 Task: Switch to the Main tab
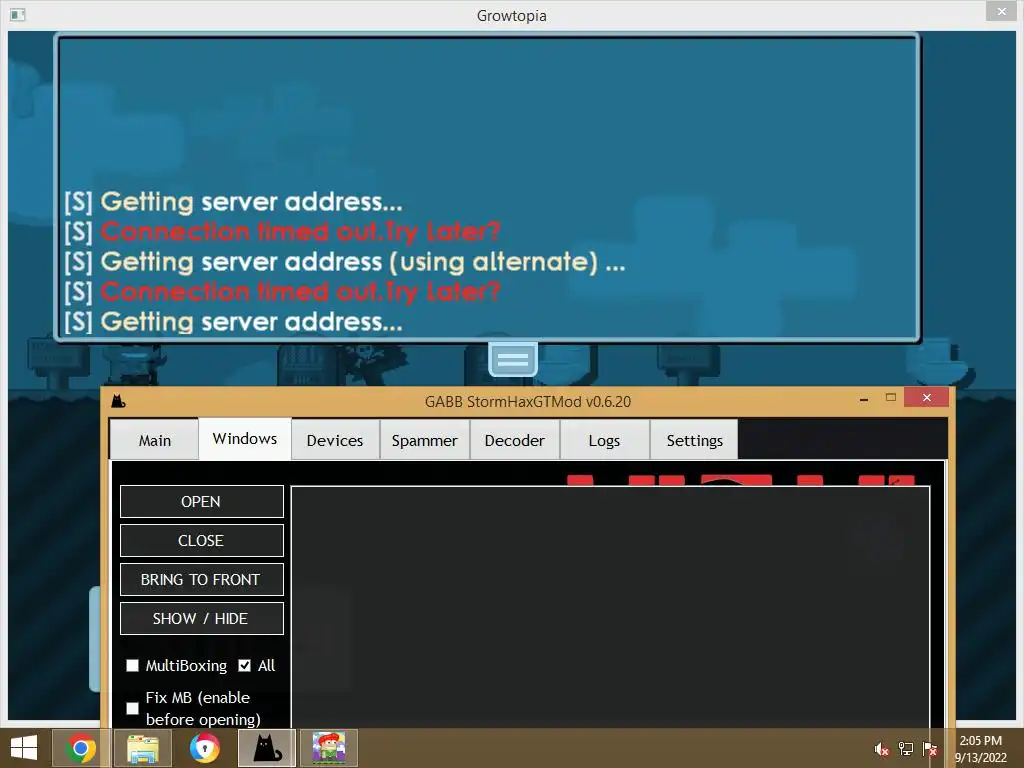(x=154, y=441)
